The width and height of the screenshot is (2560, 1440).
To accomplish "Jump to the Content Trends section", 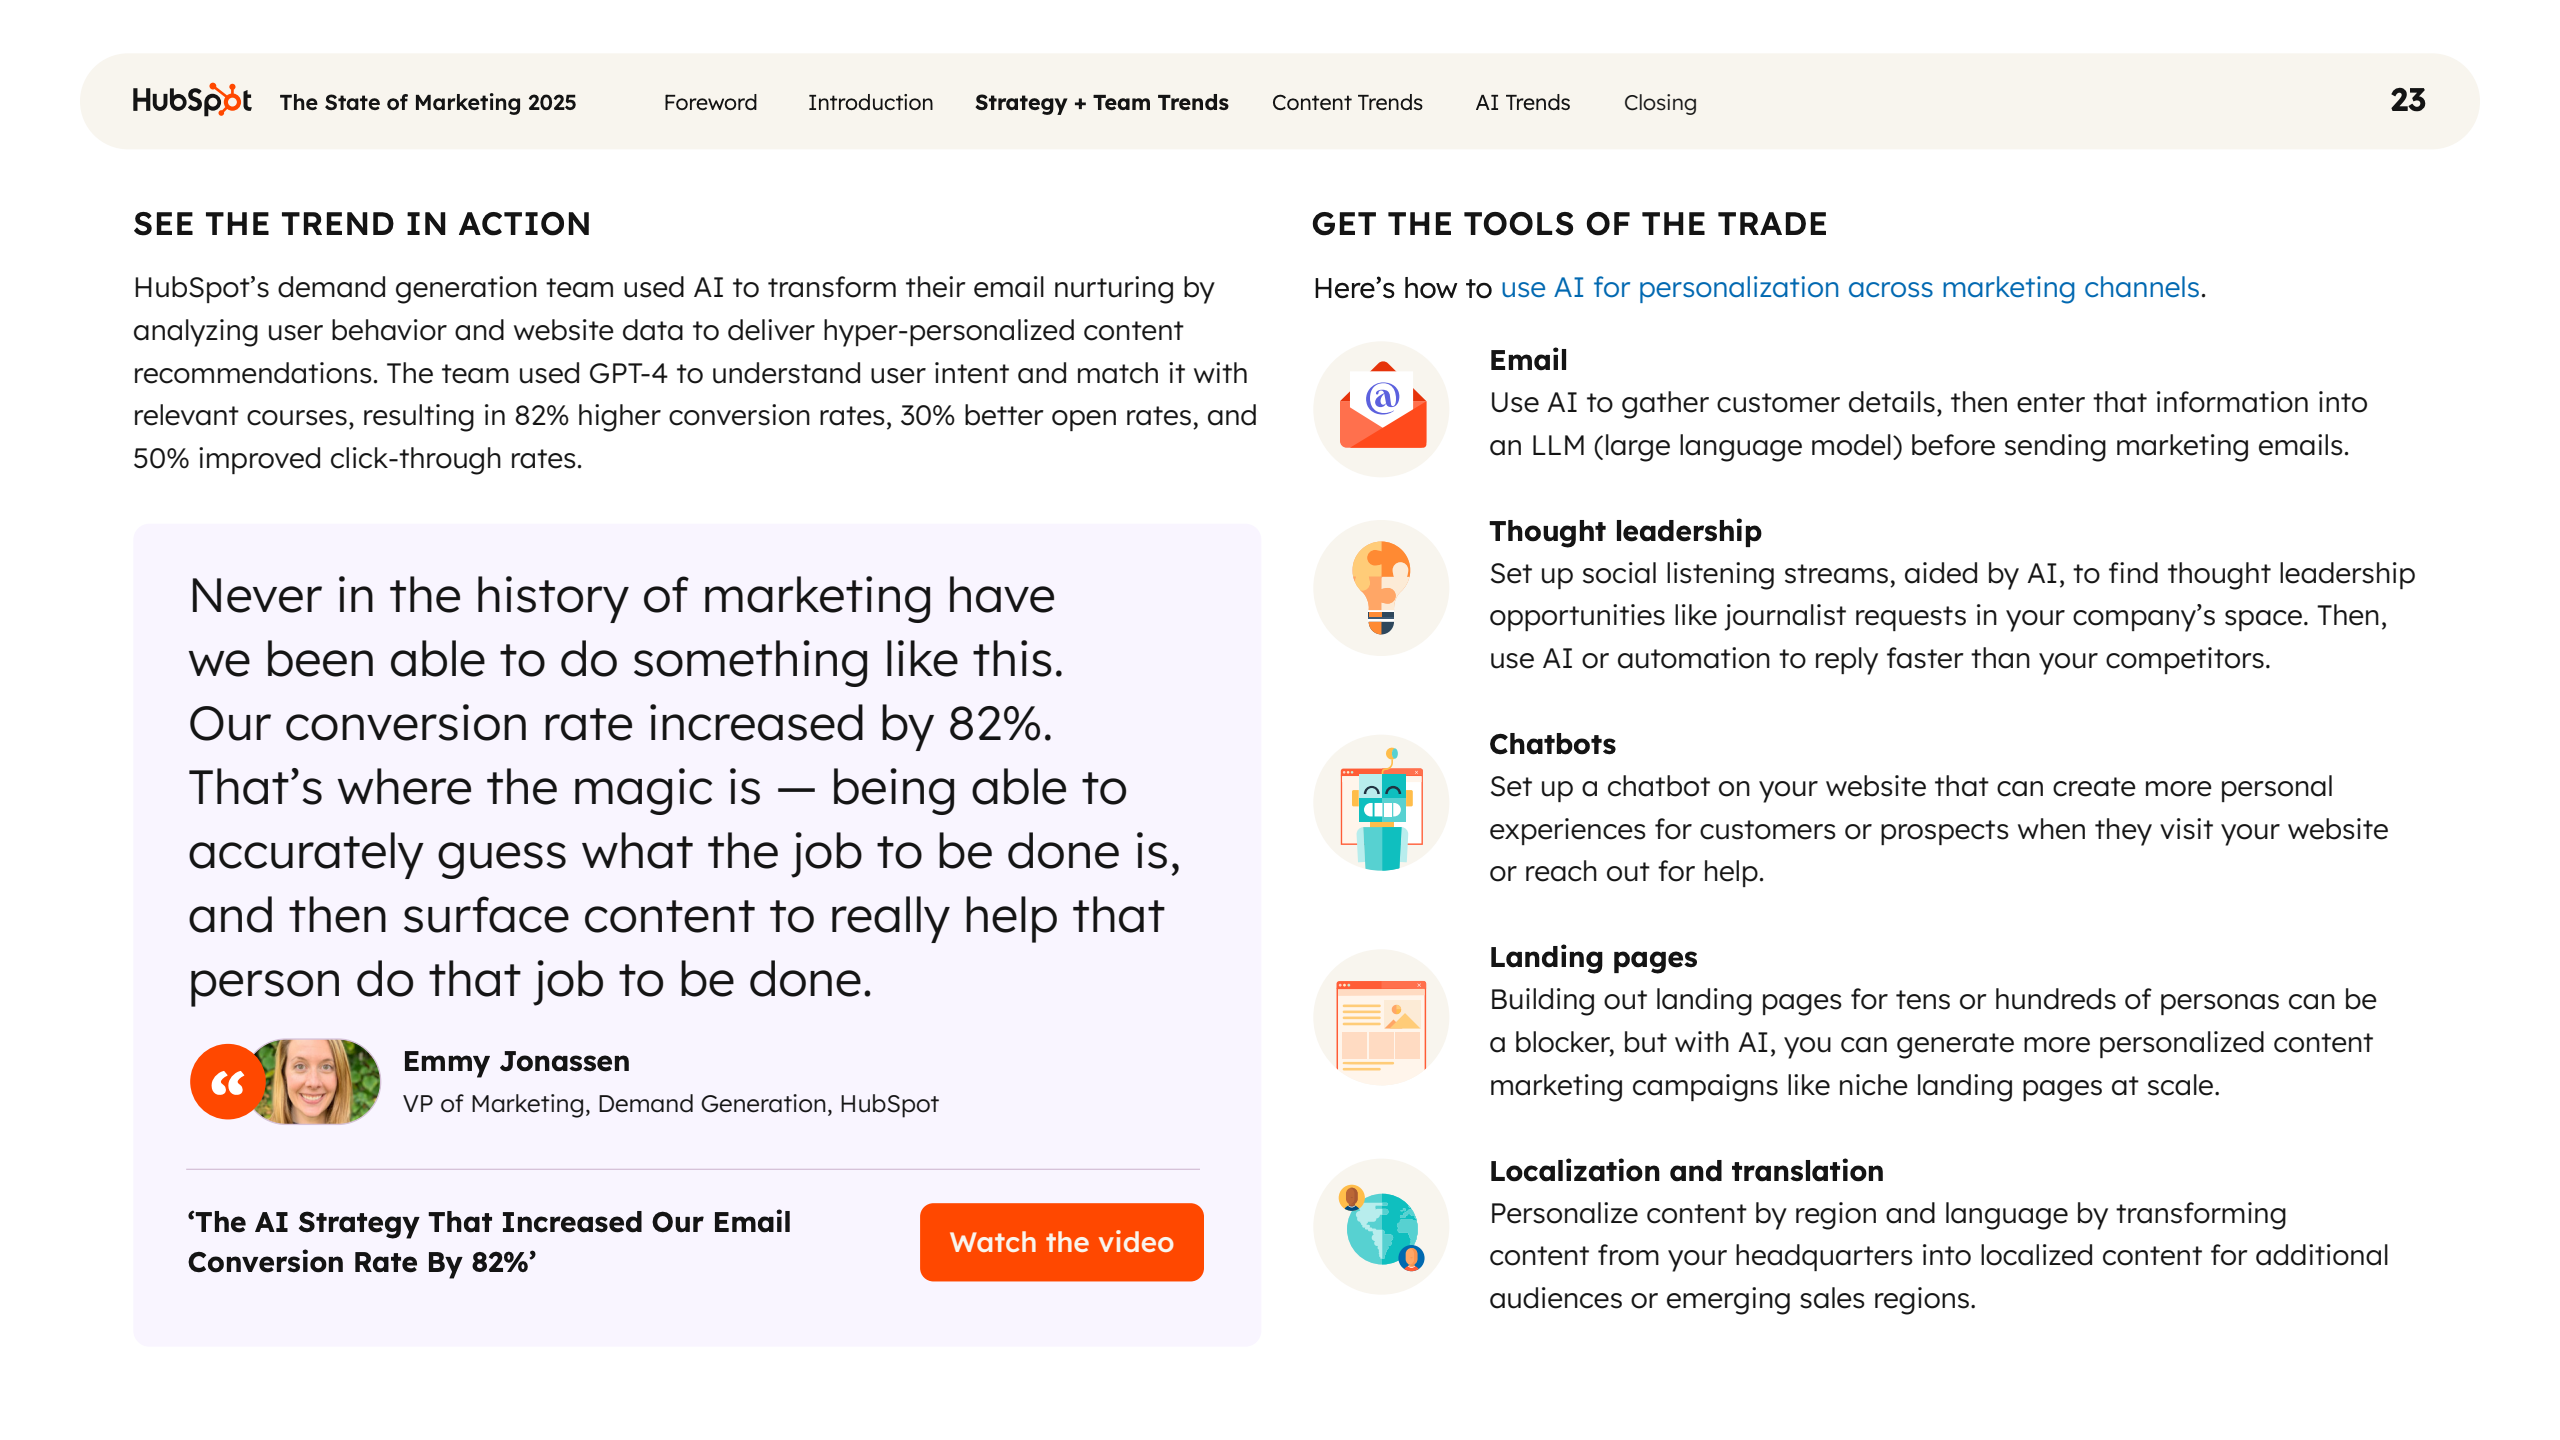I will coord(1347,102).
